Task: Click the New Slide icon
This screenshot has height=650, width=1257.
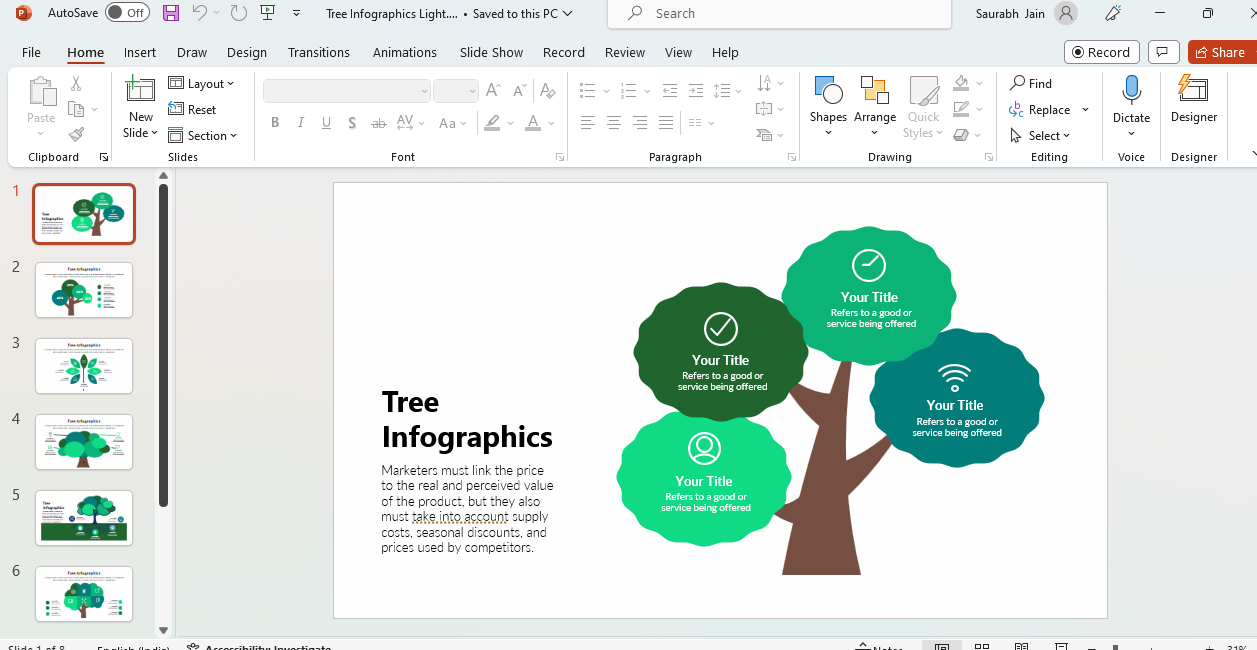Action: (140, 90)
